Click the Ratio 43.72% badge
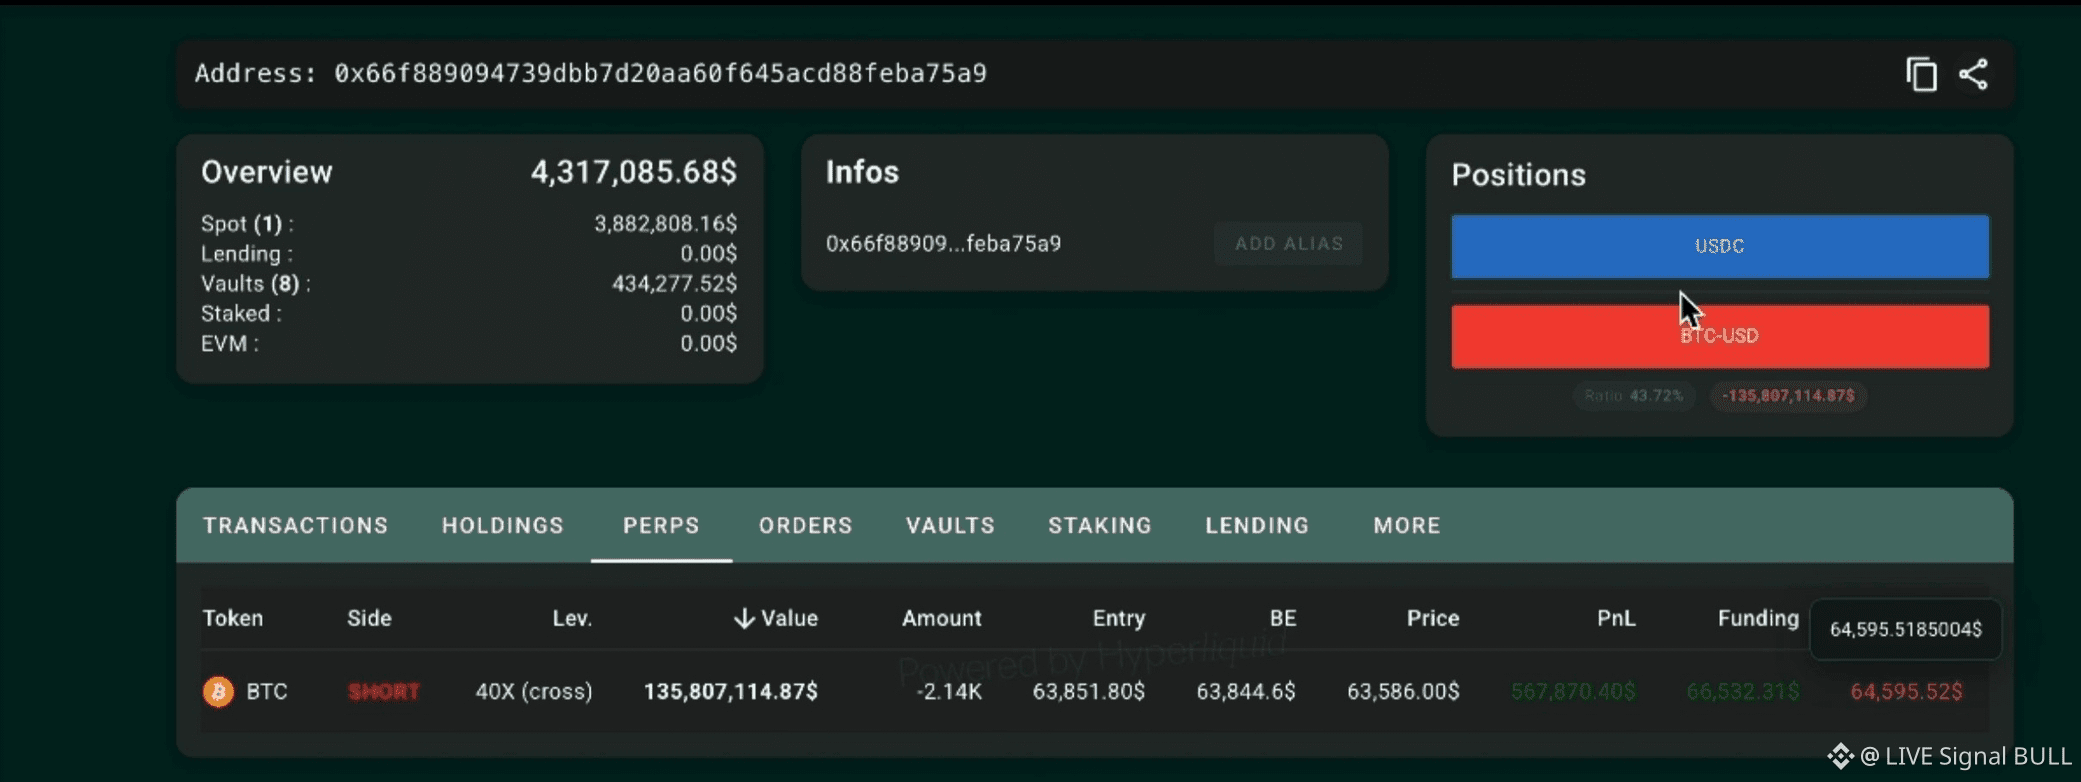This screenshot has height=782, width=2081. 1634,396
